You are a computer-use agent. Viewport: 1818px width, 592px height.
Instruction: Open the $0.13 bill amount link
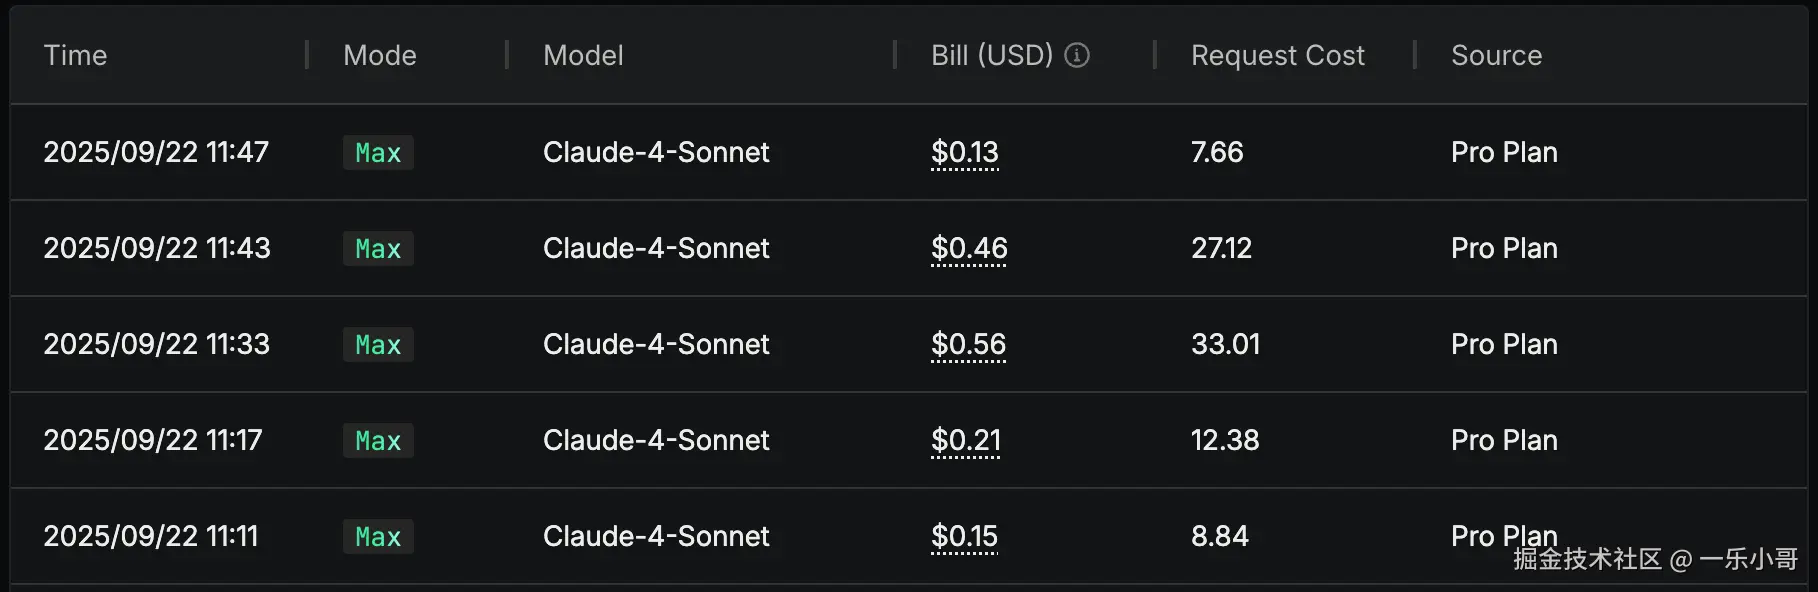point(965,152)
